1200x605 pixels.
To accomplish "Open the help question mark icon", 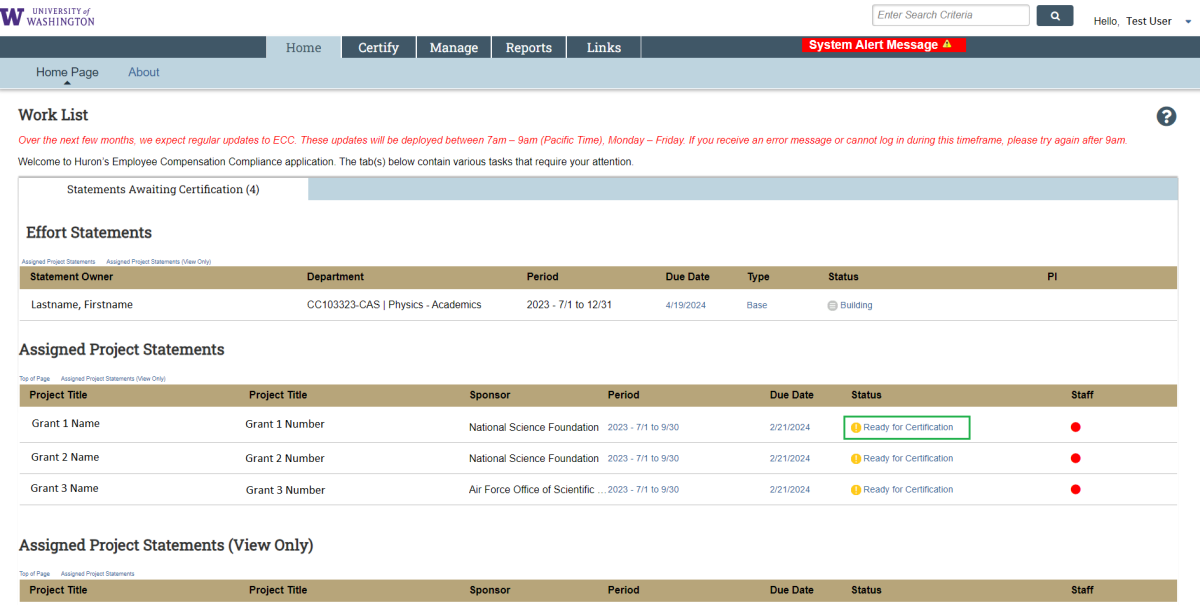I will [x=1166, y=116].
